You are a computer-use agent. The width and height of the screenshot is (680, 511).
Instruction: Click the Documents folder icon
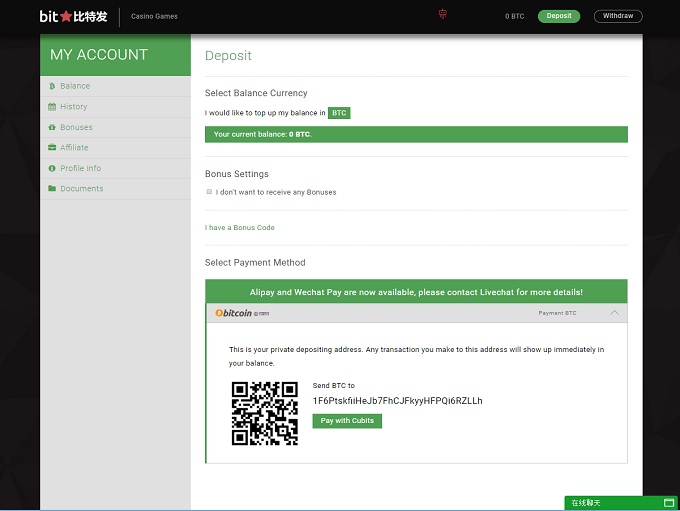[52, 189]
